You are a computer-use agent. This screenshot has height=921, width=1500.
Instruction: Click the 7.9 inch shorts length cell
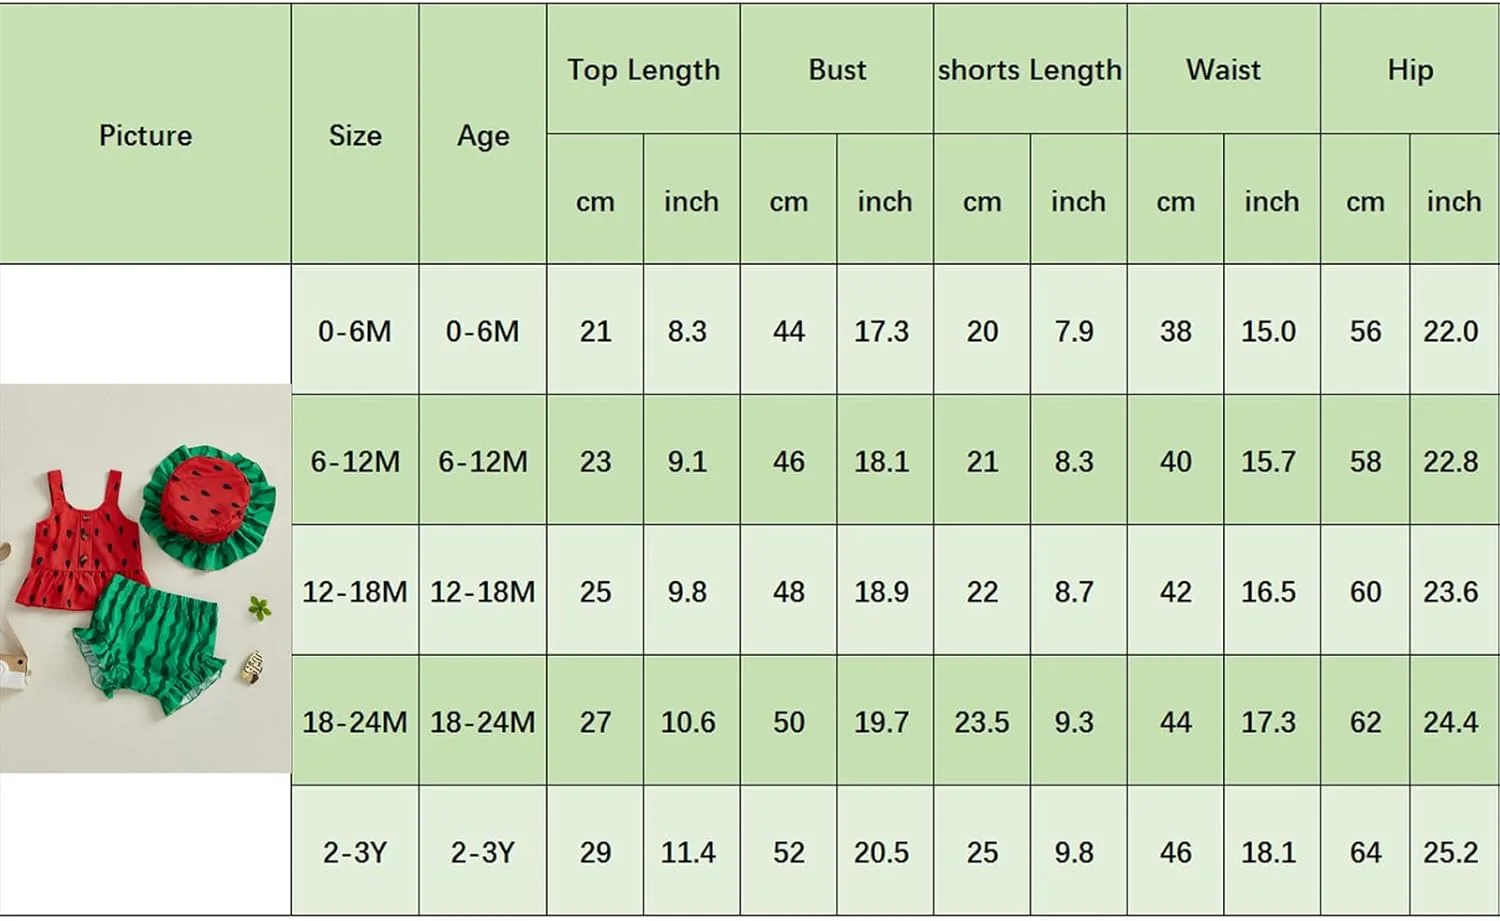pyautogui.click(x=1074, y=331)
